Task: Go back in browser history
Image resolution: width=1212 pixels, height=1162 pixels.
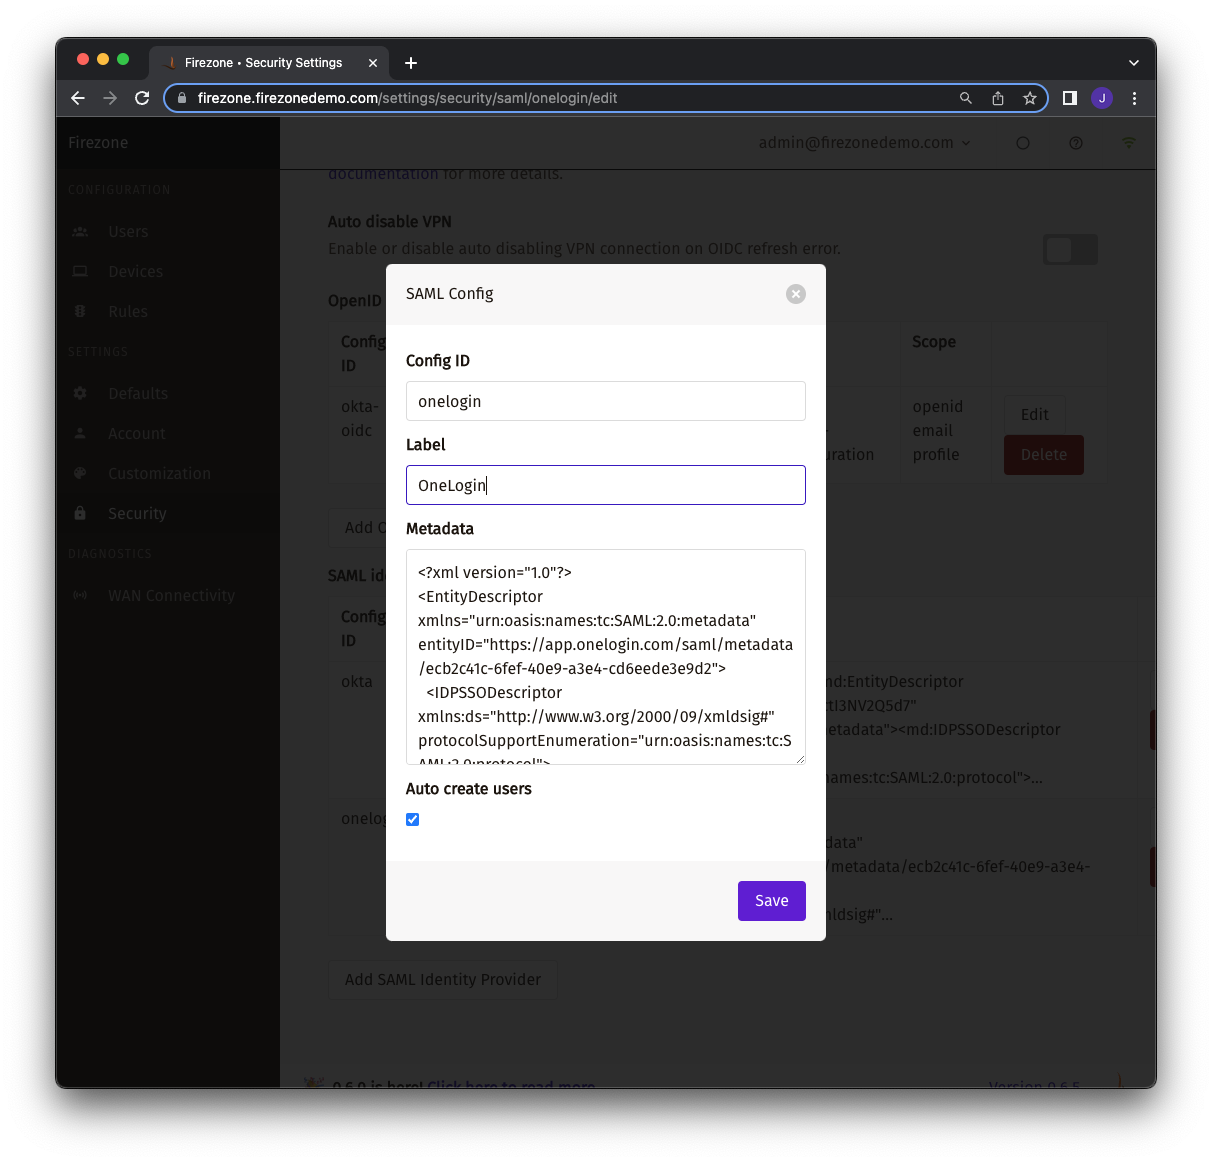Action: (x=78, y=98)
